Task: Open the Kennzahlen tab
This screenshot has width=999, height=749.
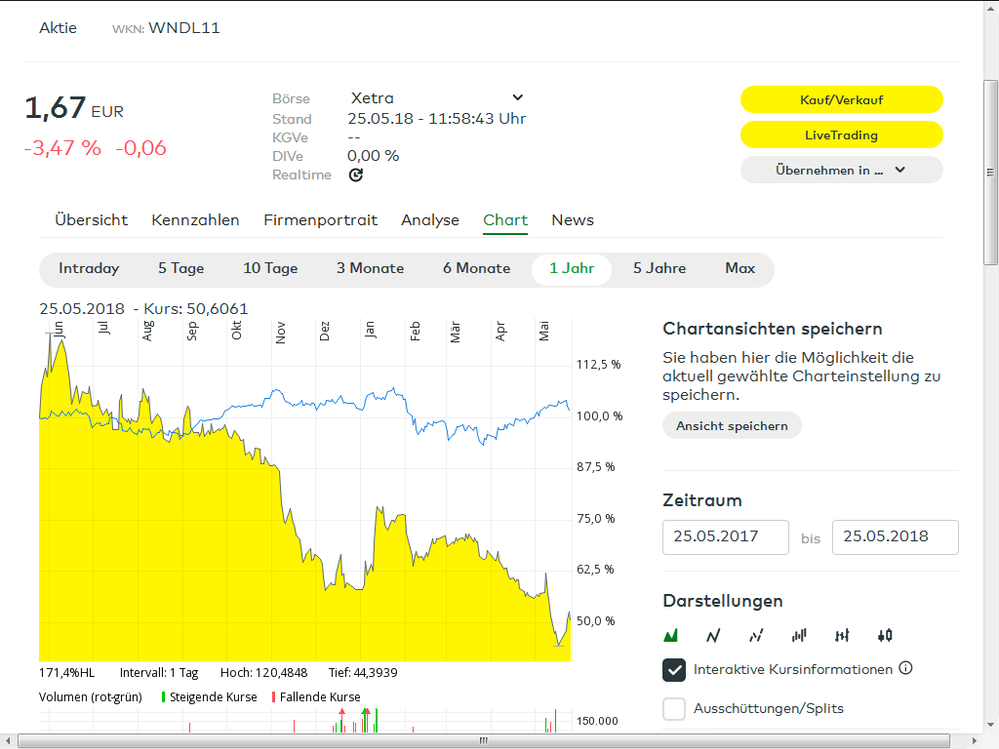Action: pyautogui.click(x=195, y=220)
